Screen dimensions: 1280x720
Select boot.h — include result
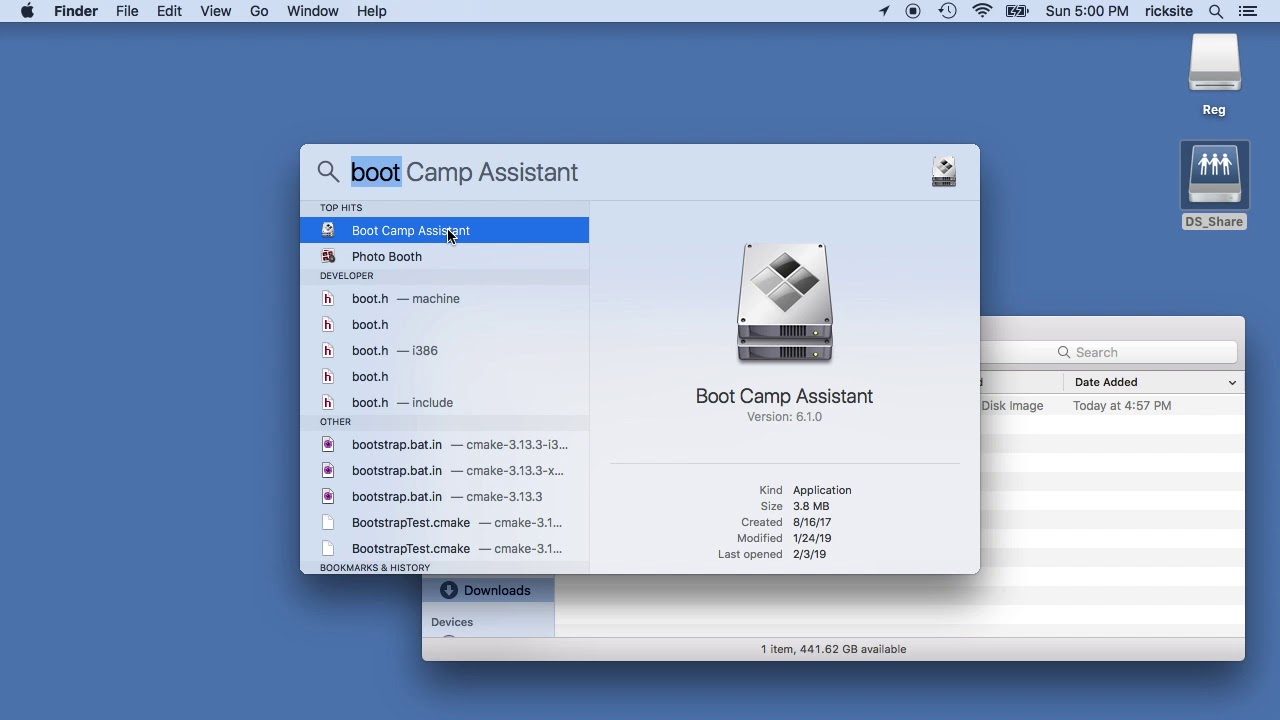444,402
